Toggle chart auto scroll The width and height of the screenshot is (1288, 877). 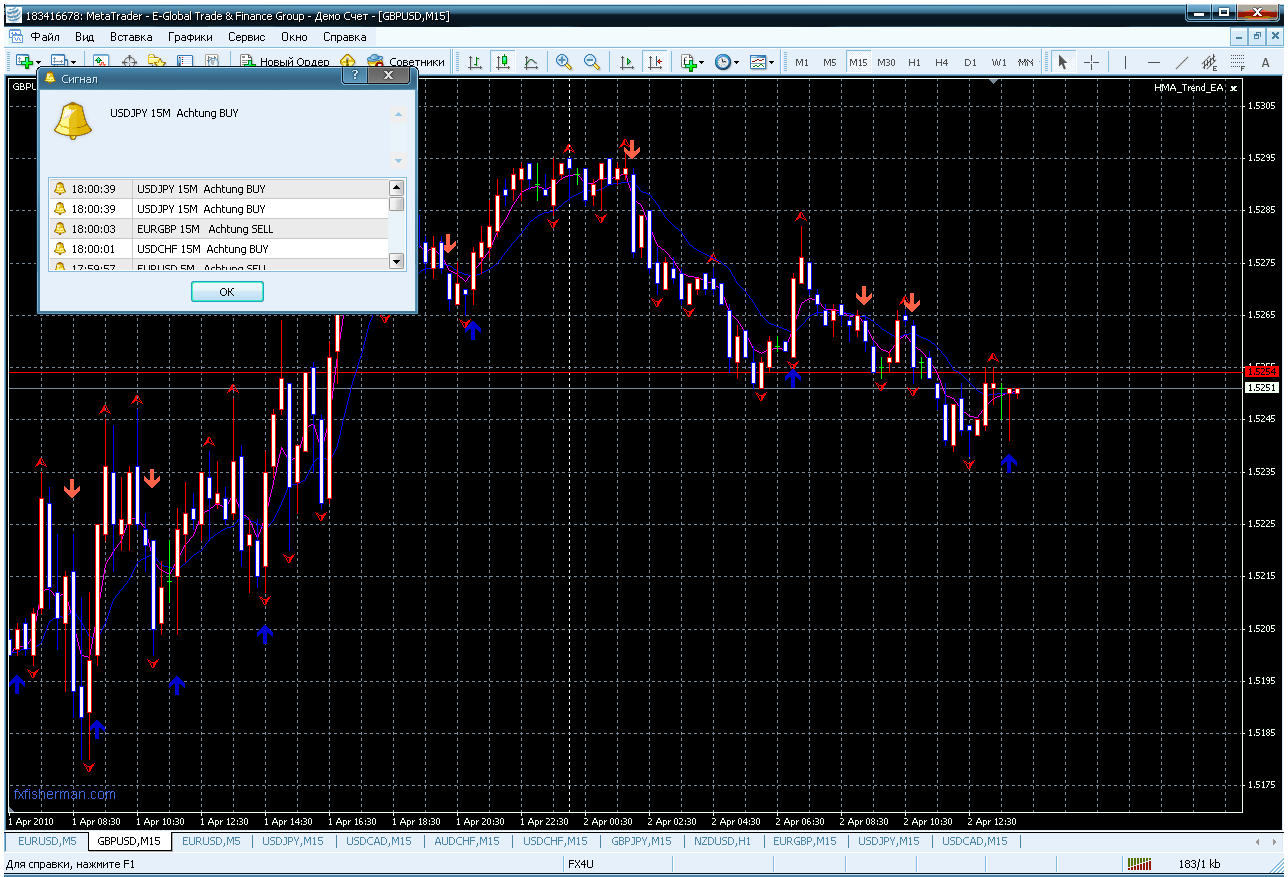point(627,62)
